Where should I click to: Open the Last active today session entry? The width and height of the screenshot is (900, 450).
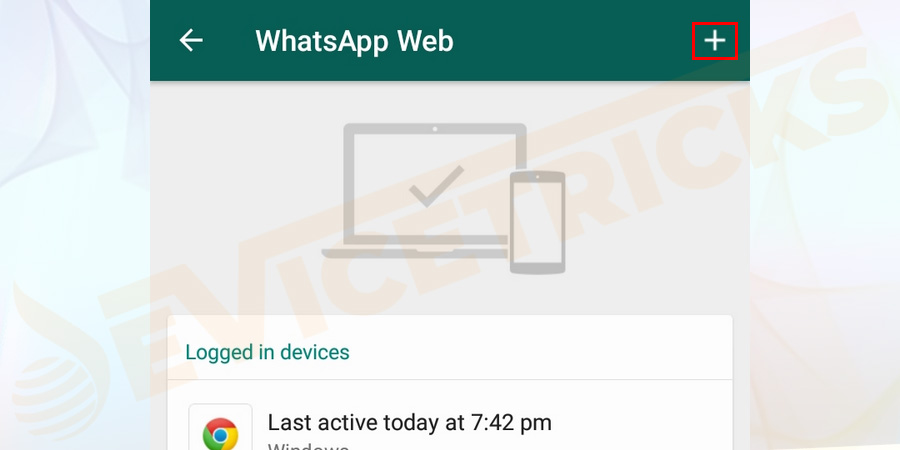450,424
